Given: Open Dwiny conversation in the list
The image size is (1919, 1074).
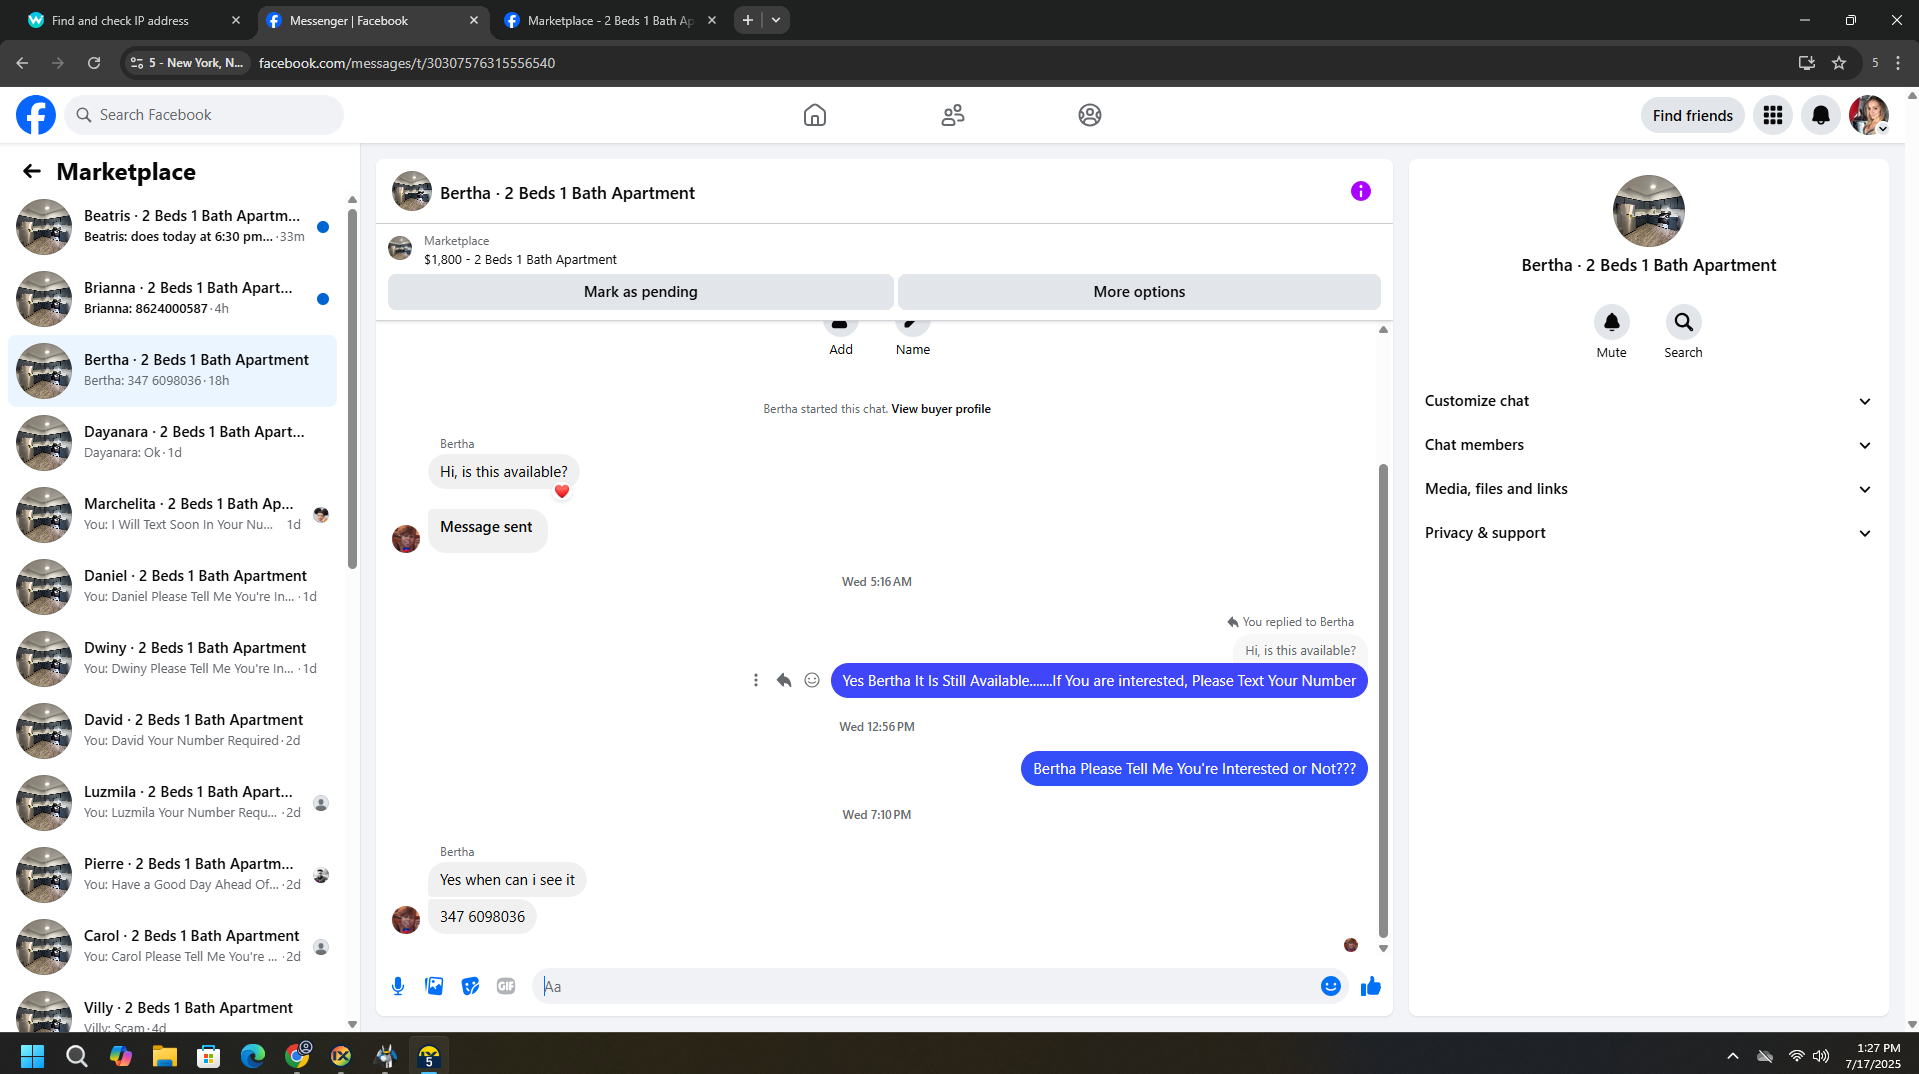Looking at the screenshot, I should click(x=172, y=659).
